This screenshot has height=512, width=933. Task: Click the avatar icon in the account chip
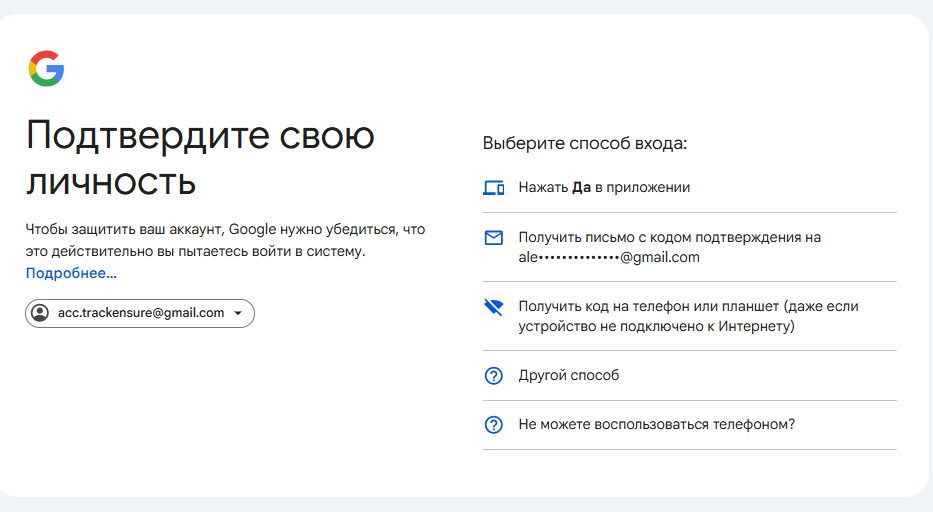click(x=40, y=313)
